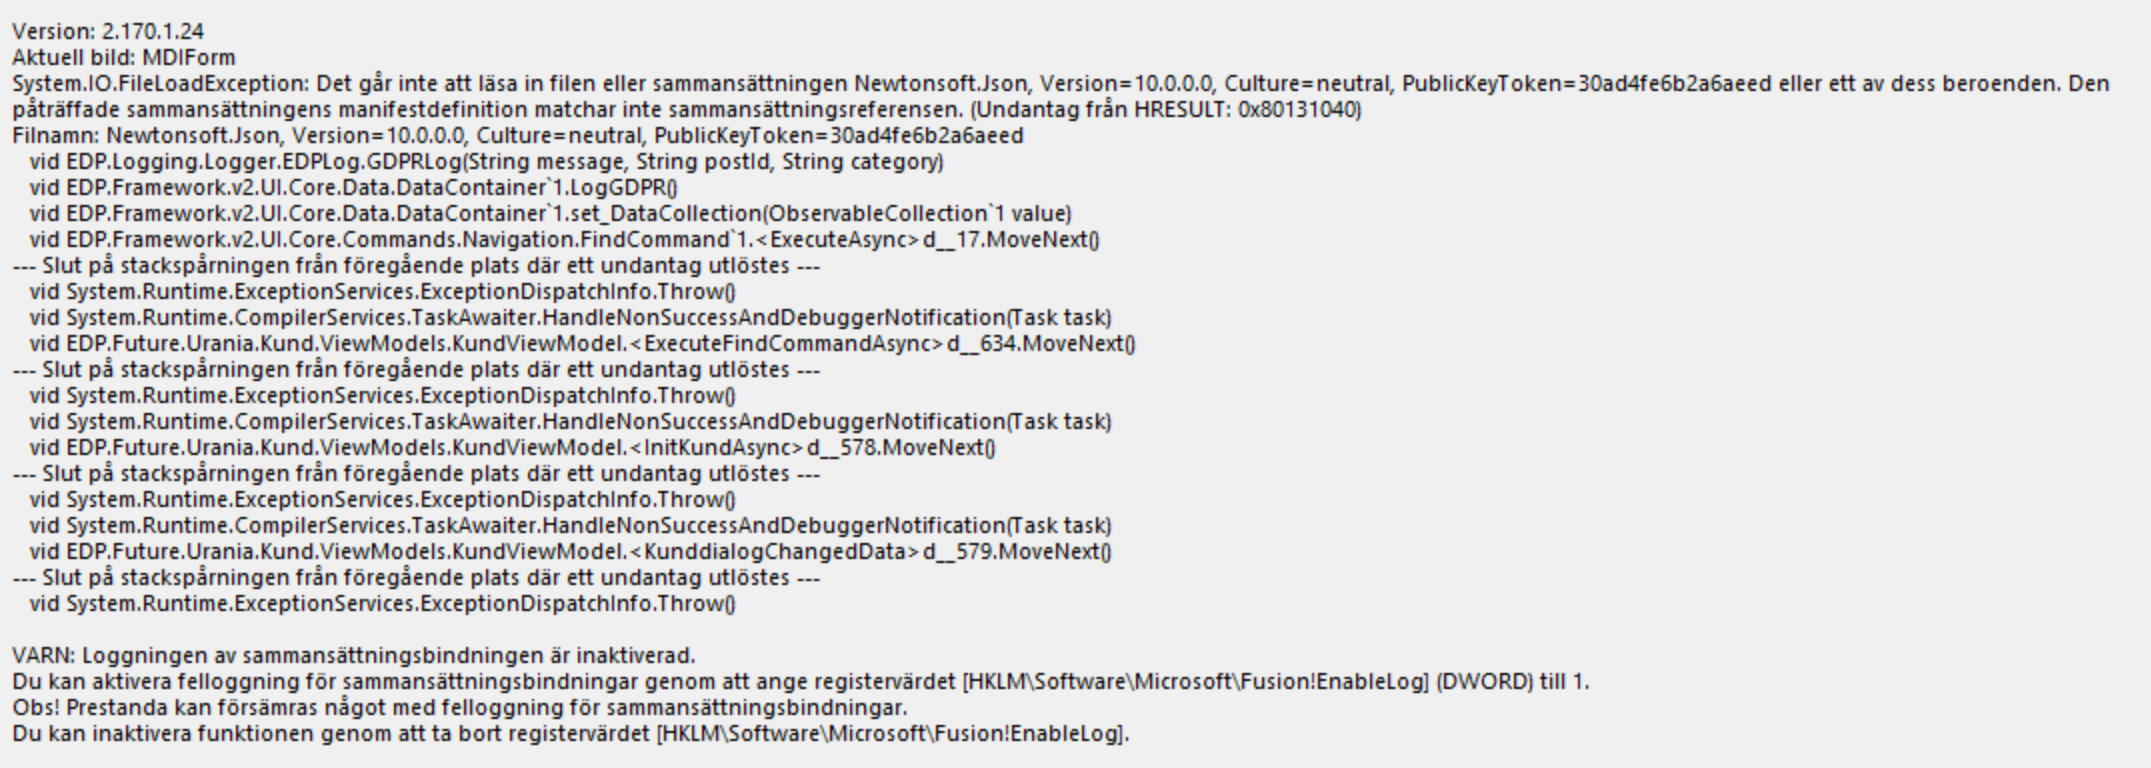The image size is (2151, 768).
Task: Click the first TaskAwaiter.HandleNonSuccessAndDebuggerNotification line
Action: pos(570,318)
